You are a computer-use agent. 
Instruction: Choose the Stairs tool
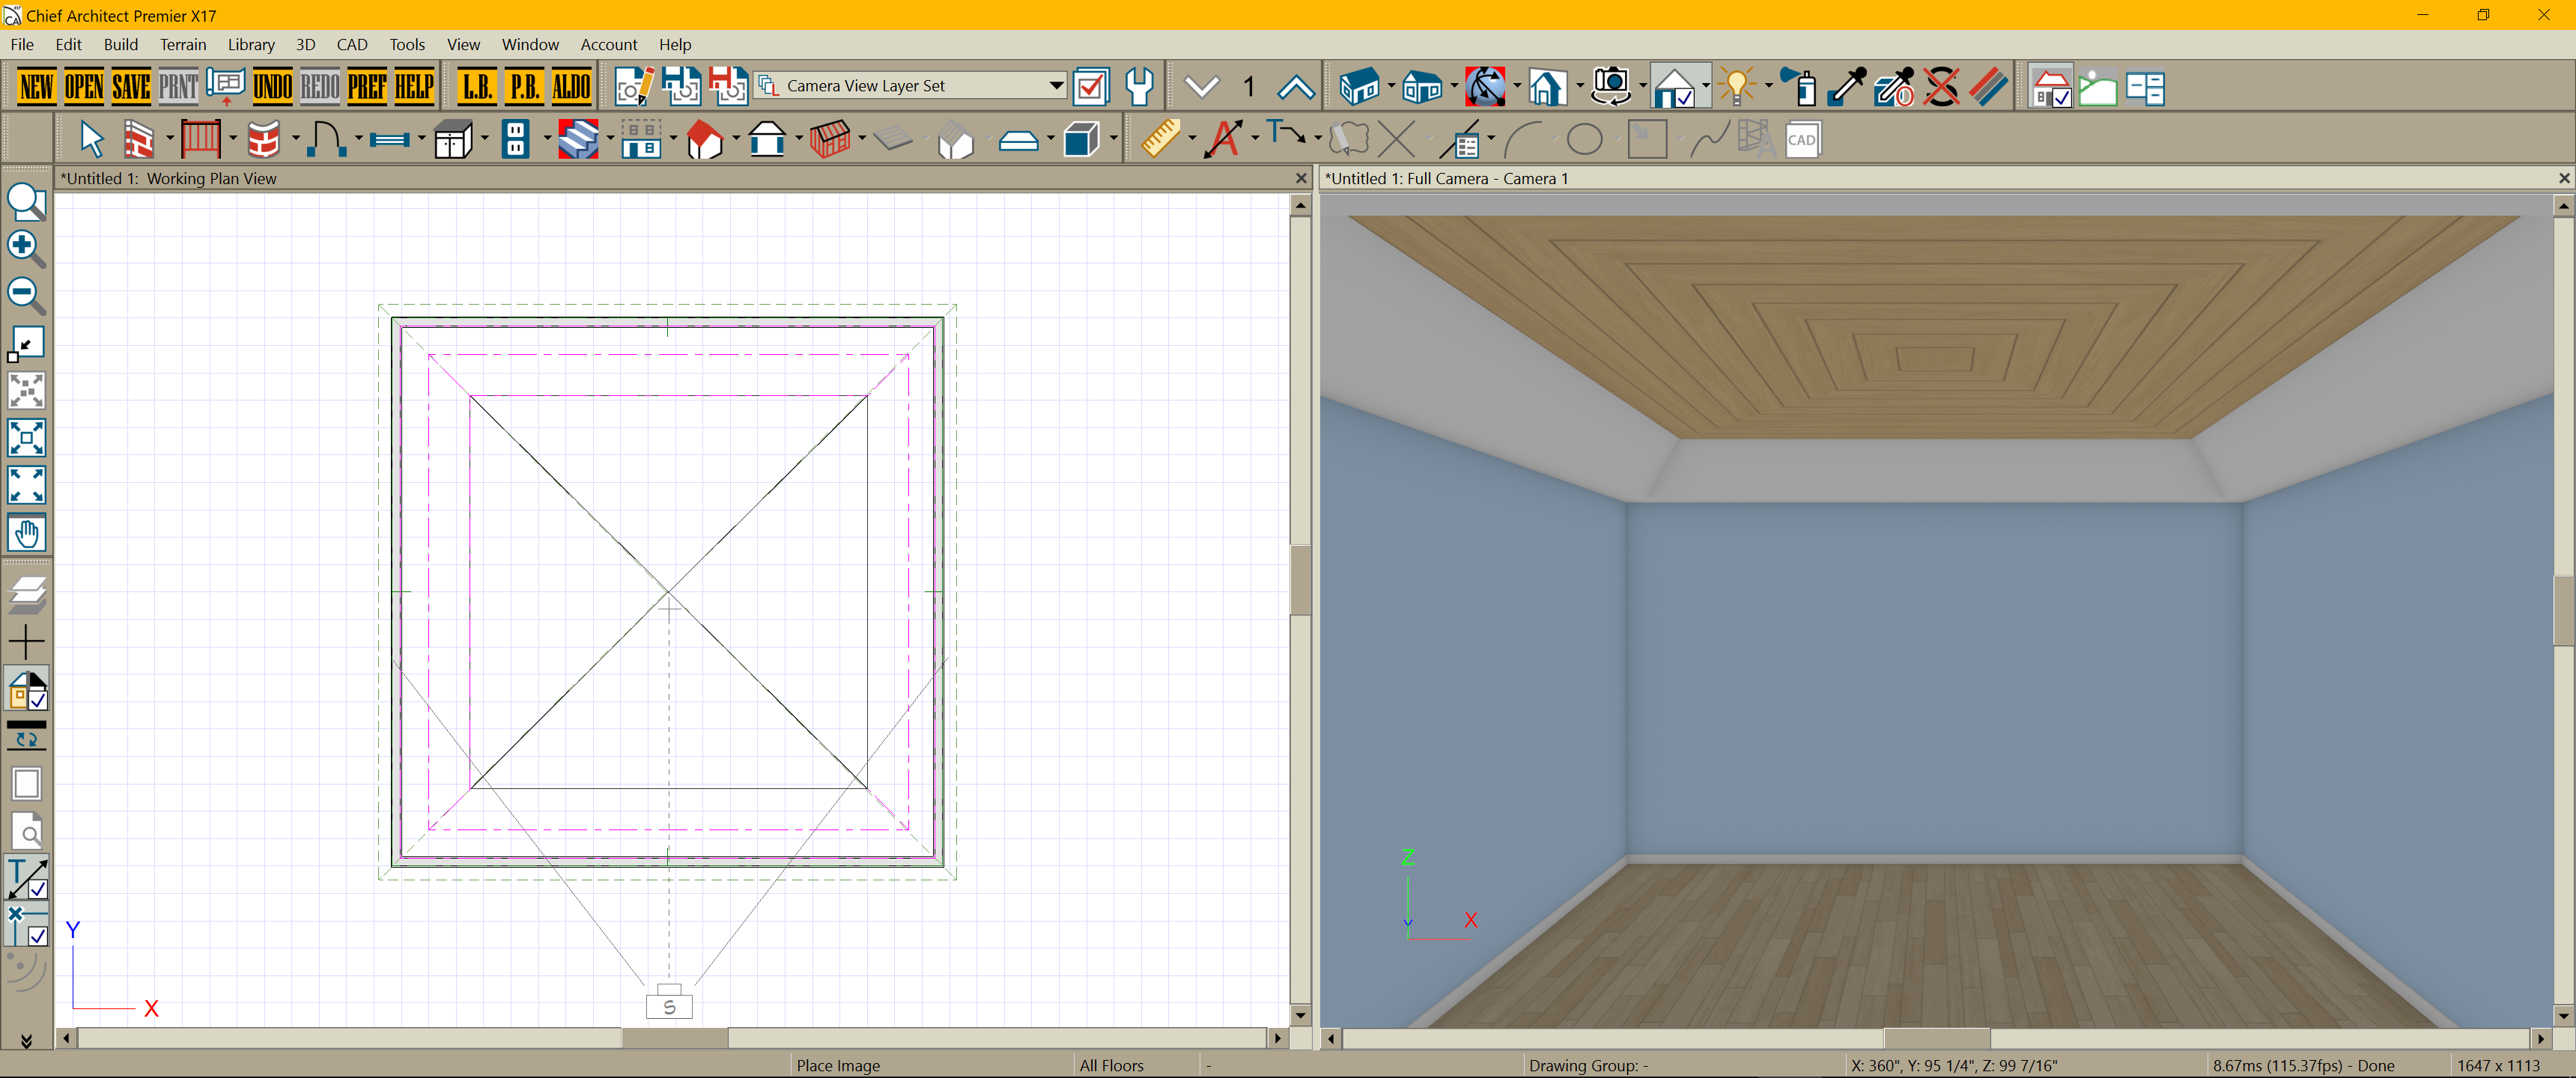(x=577, y=140)
